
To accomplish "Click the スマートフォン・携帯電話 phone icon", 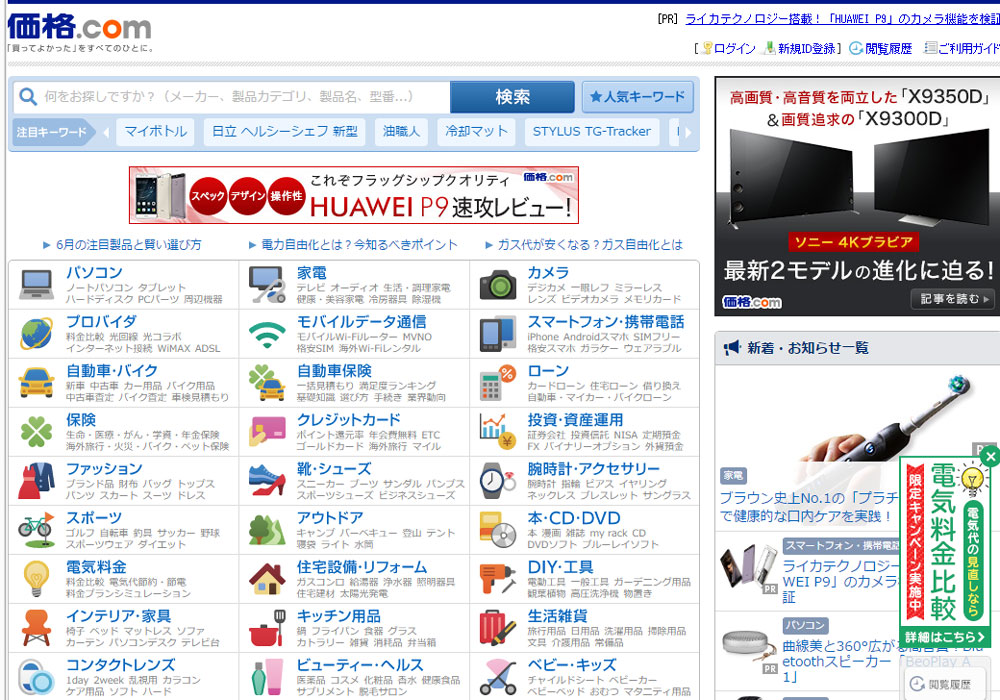I will pyautogui.click(x=497, y=334).
